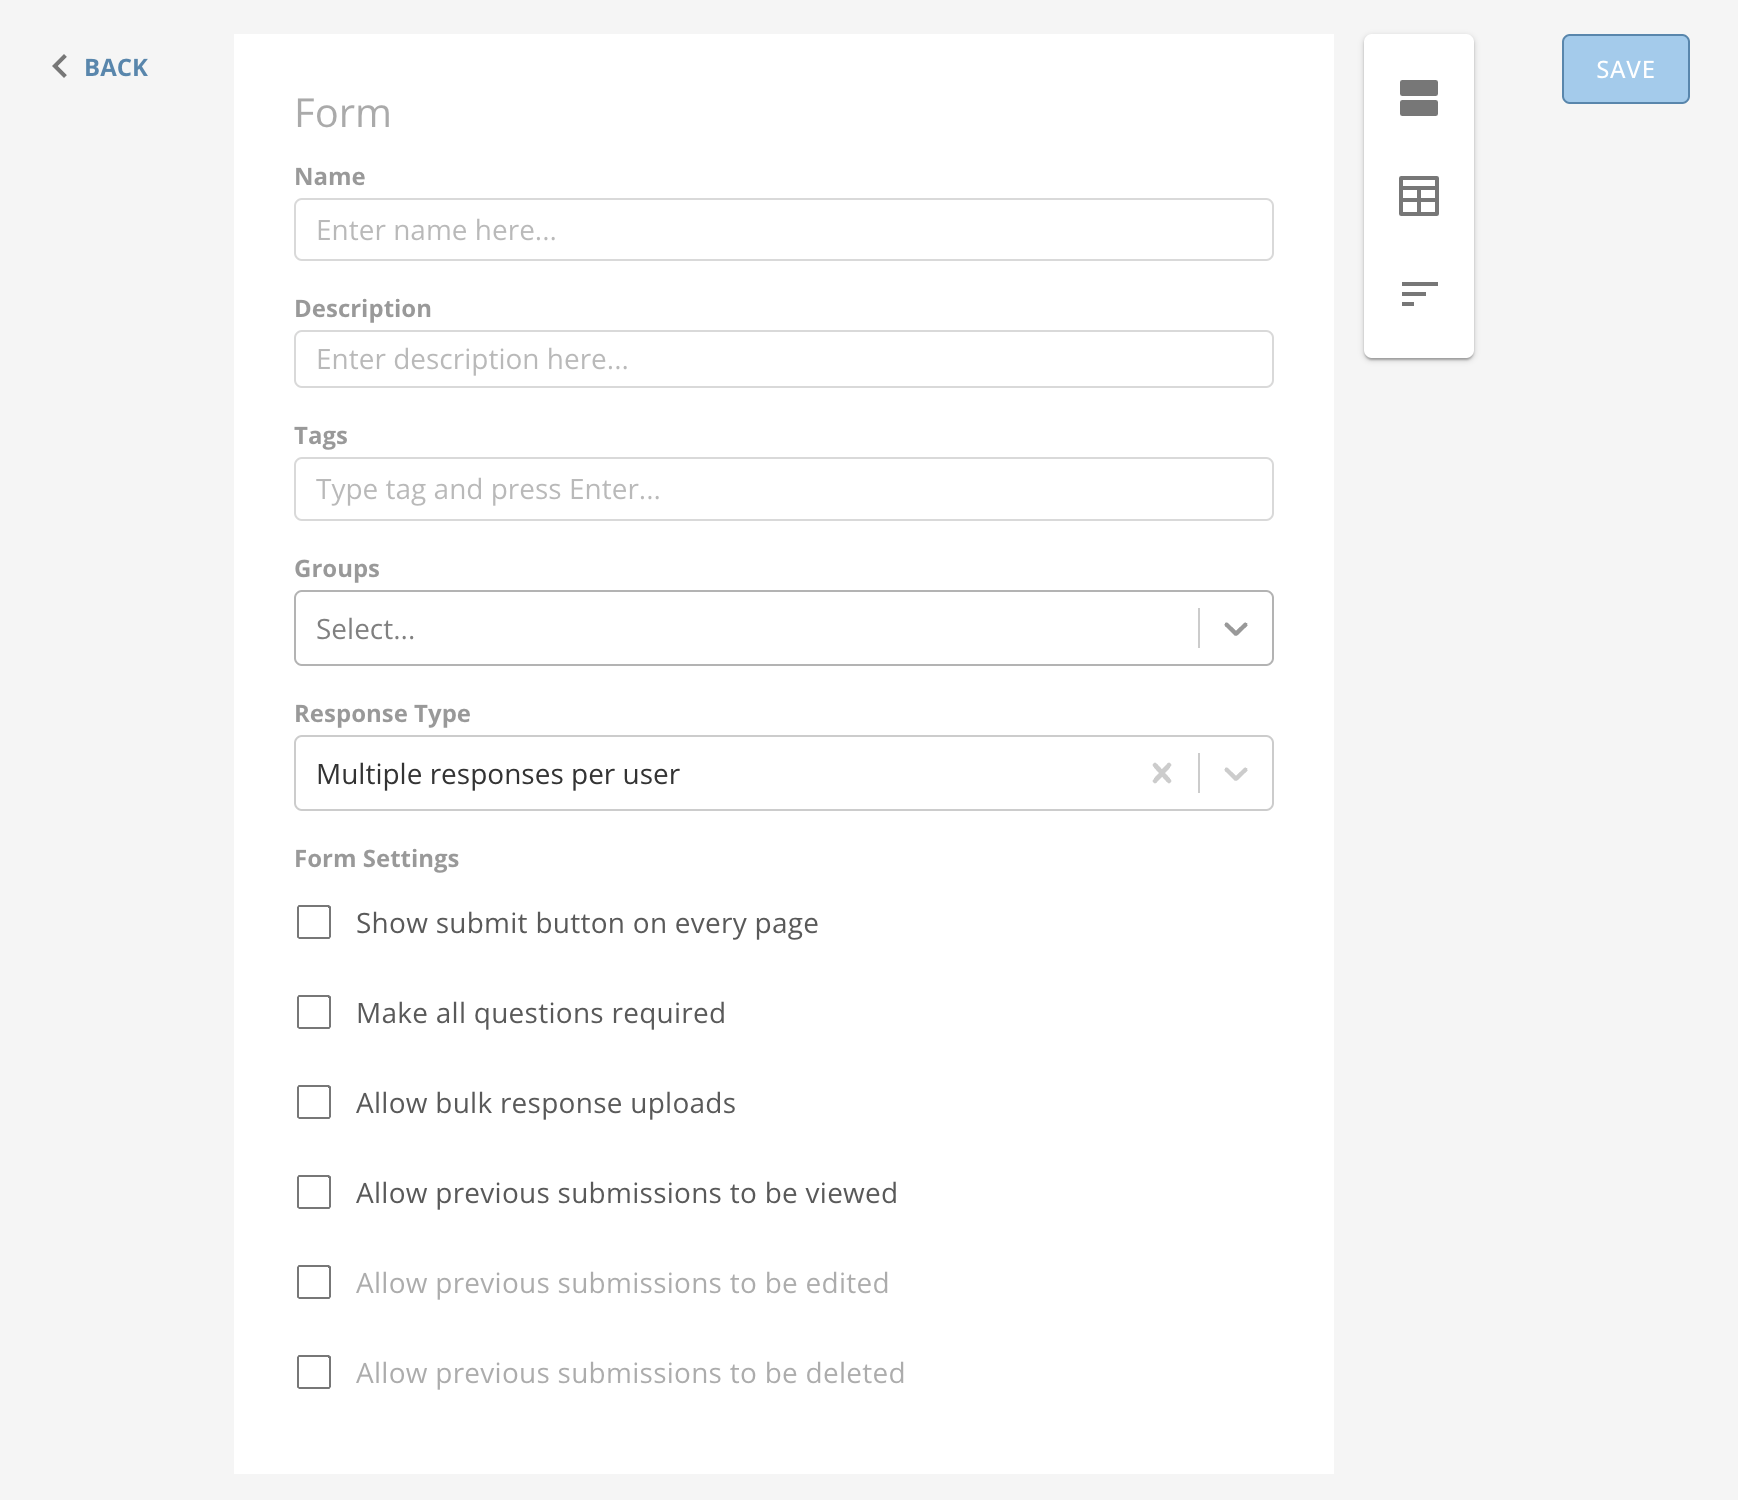Open the Groups dropdown chevron
1738x1500 pixels.
pyautogui.click(x=1236, y=628)
